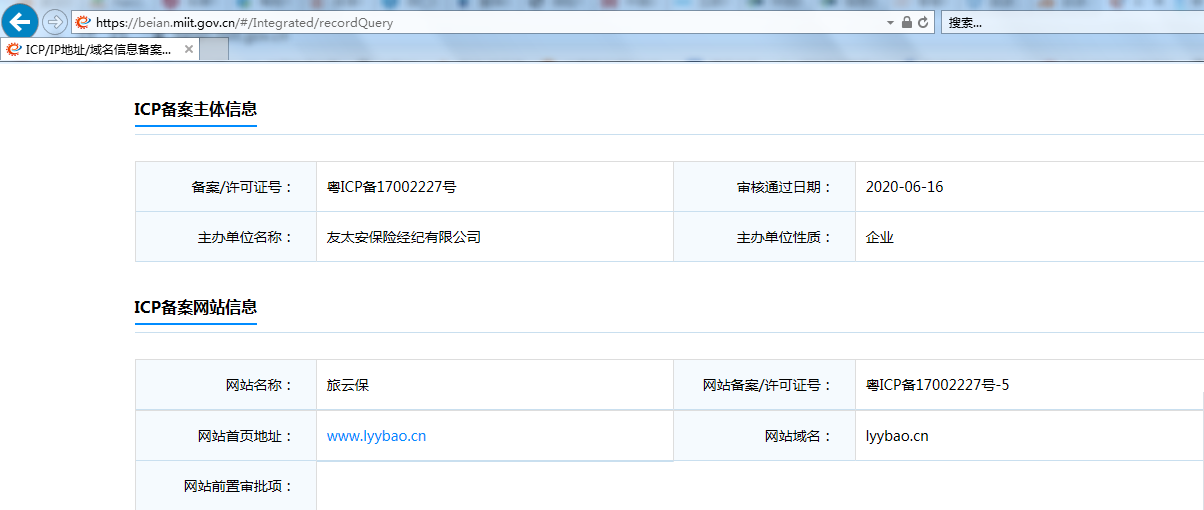The image size is (1204, 510).
Task: Select the date 2020-06-16
Action: click(904, 187)
